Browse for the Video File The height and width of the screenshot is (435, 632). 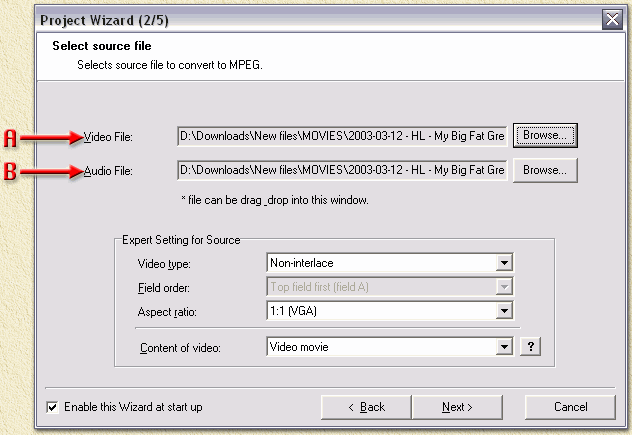click(545, 135)
